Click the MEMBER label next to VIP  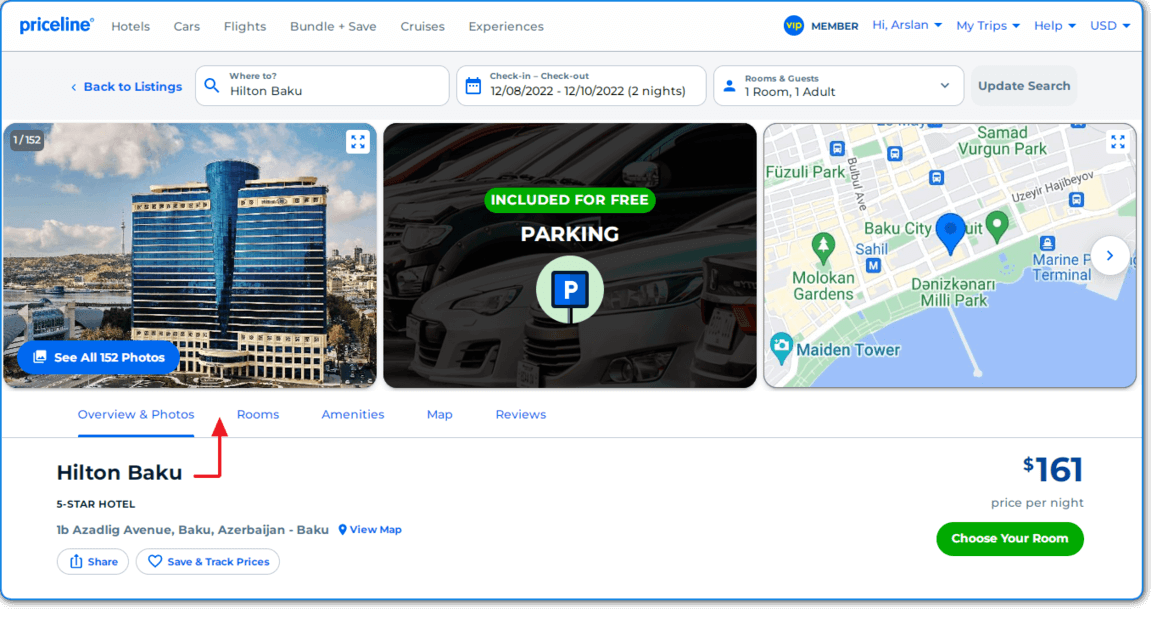coord(835,27)
